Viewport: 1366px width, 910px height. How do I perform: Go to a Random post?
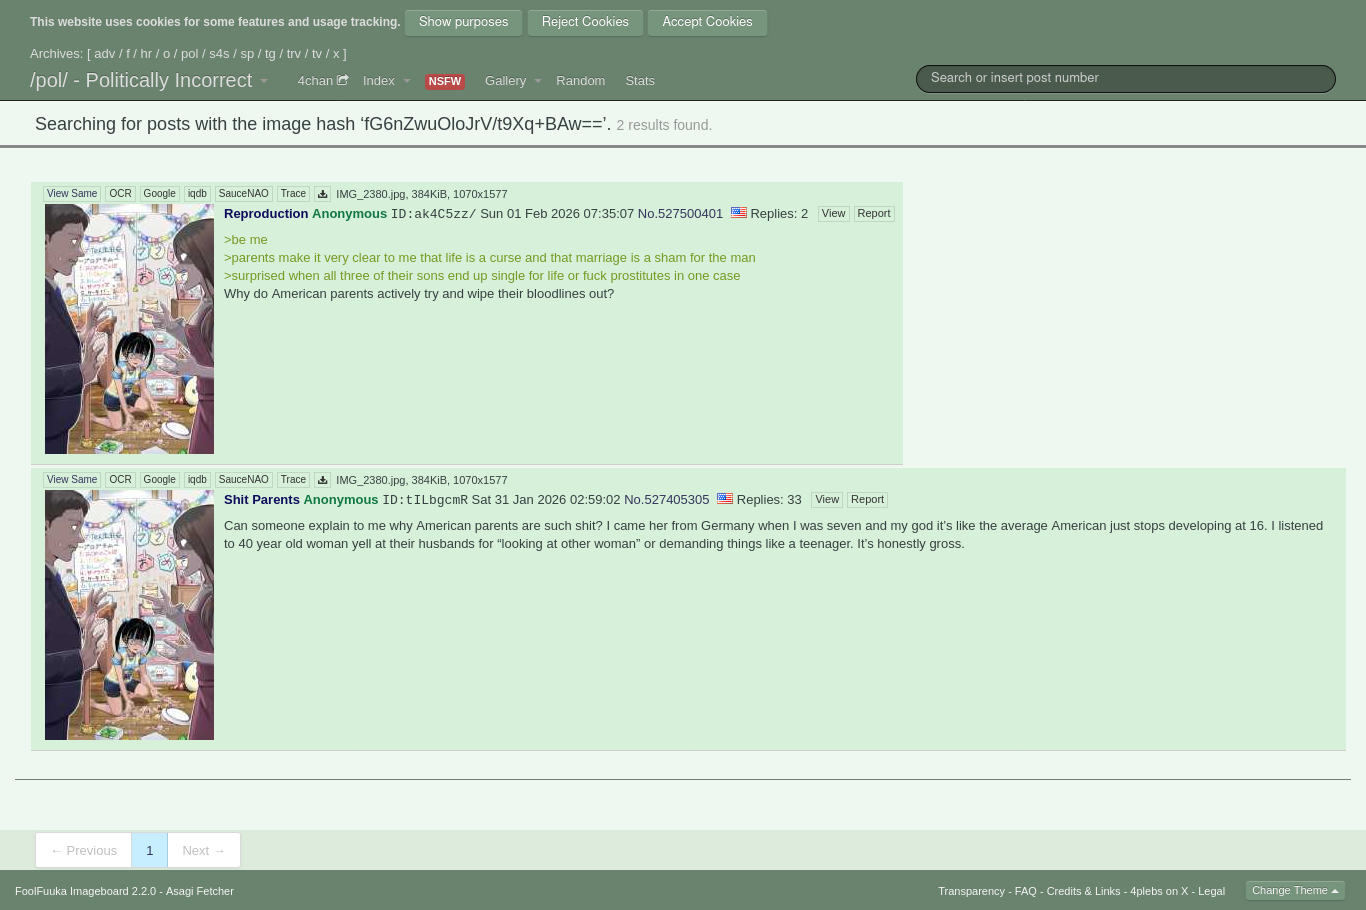pyautogui.click(x=580, y=81)
